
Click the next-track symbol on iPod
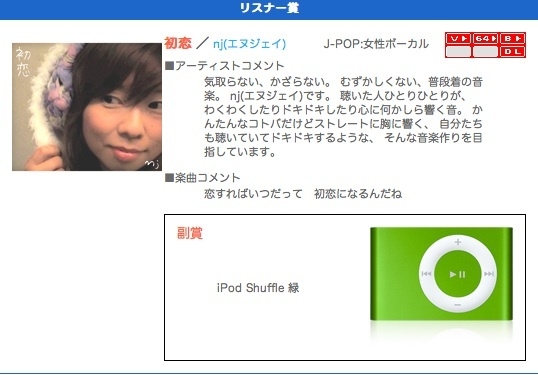(x=489, y=274)
